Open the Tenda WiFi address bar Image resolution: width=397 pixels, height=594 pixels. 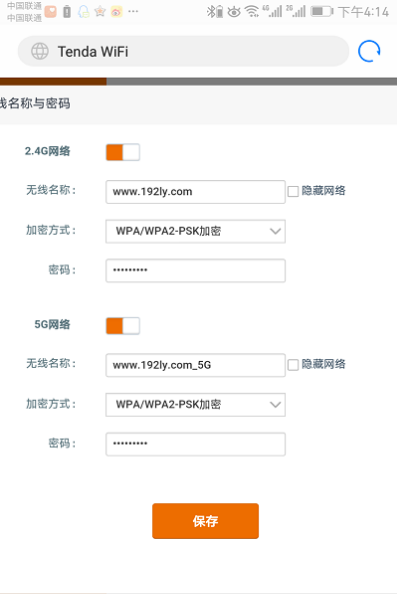pos(183,51)
